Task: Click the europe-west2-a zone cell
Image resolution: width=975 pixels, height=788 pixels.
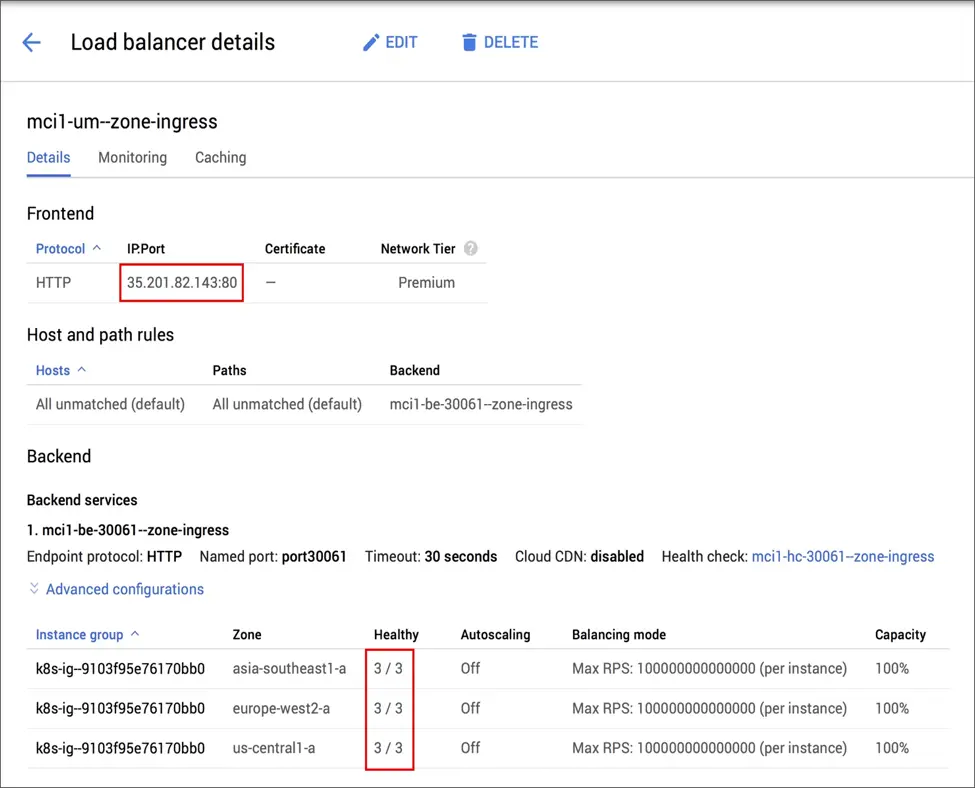Action: click(281, 708)
